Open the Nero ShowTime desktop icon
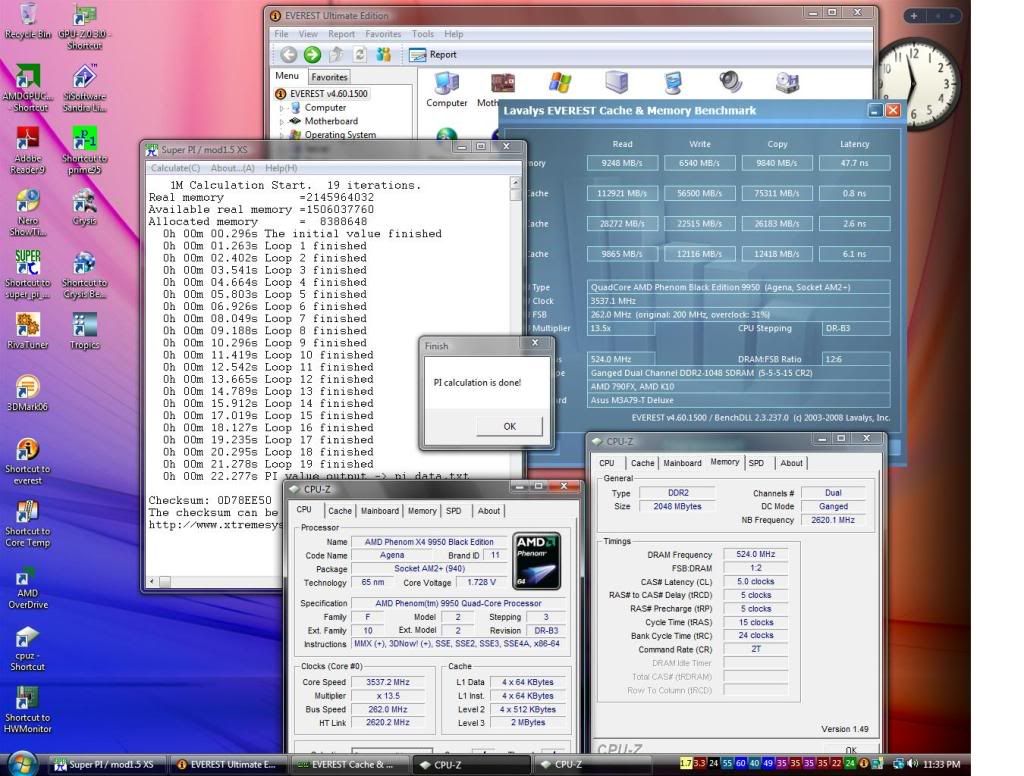Image resolution: width=1024 pixels, height=776 pixels. [x=27, y=212]
